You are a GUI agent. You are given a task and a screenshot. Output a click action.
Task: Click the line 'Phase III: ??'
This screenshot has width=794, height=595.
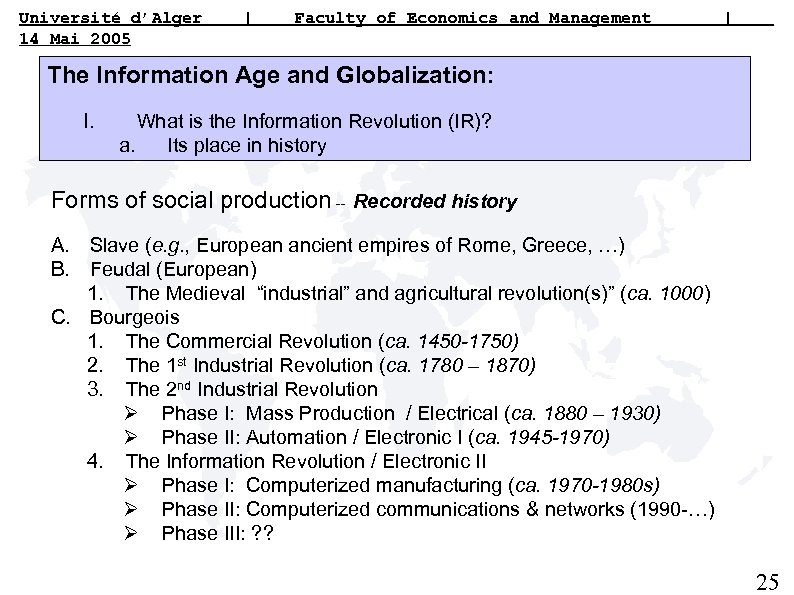(218, 533)
